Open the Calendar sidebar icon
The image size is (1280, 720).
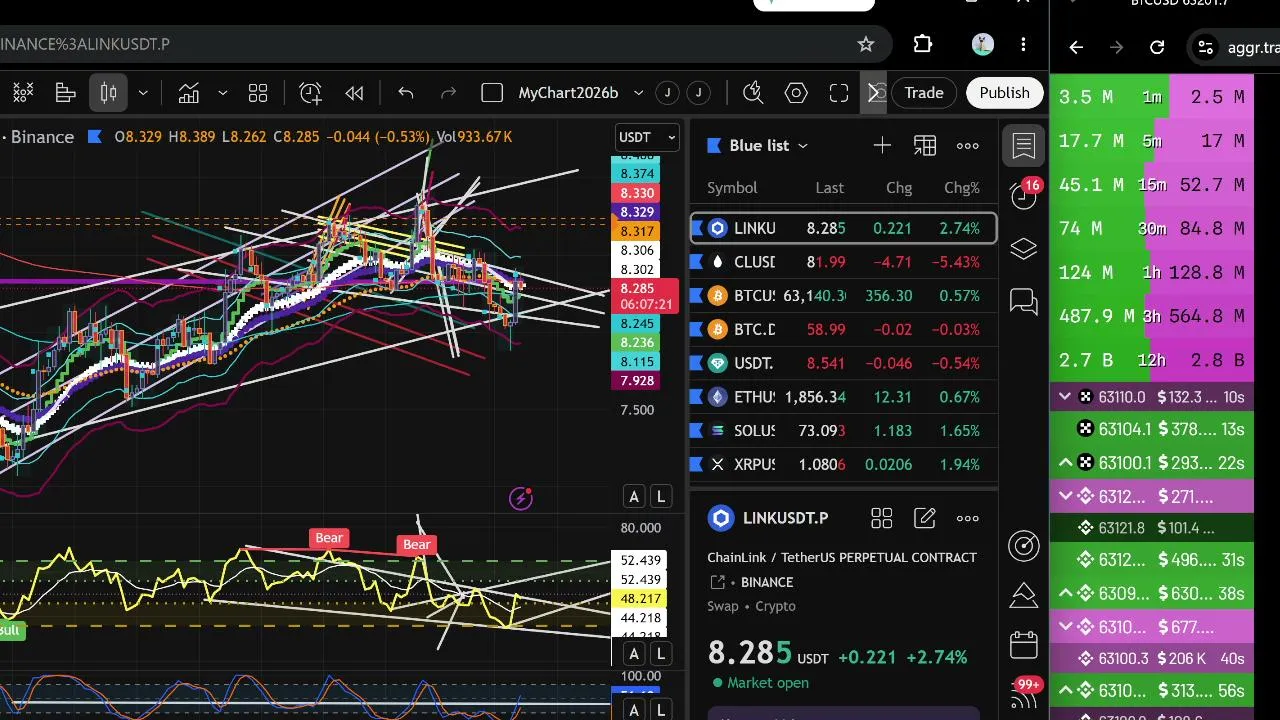pos(1023,645)
